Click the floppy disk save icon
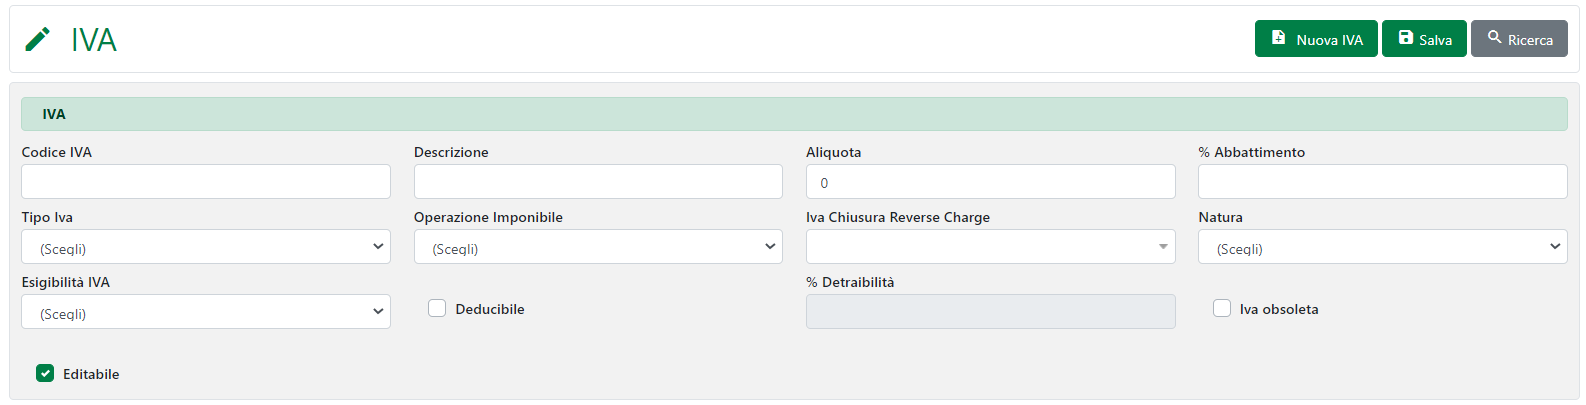The height and width of the screenshot is (405, 1586). 1405,38
